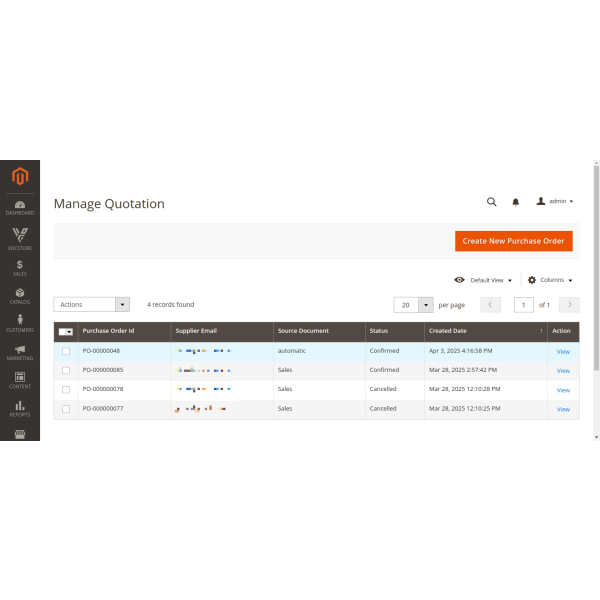600x600 pixels.
Task: Expand the Actions dropdown
Action: pos(91,304)
